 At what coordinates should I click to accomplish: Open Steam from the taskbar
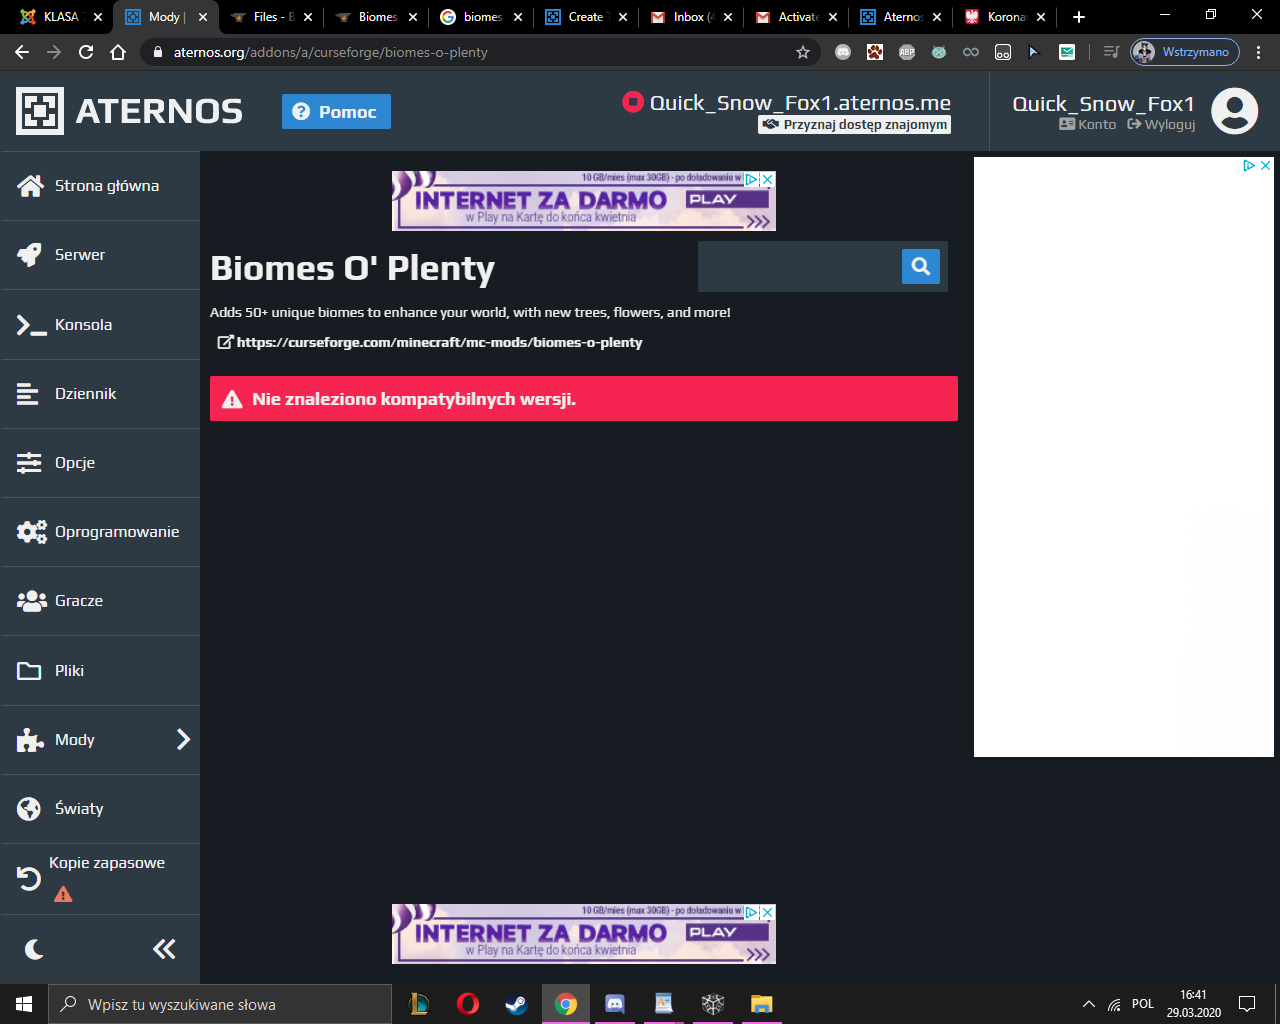coord(516,1004)
